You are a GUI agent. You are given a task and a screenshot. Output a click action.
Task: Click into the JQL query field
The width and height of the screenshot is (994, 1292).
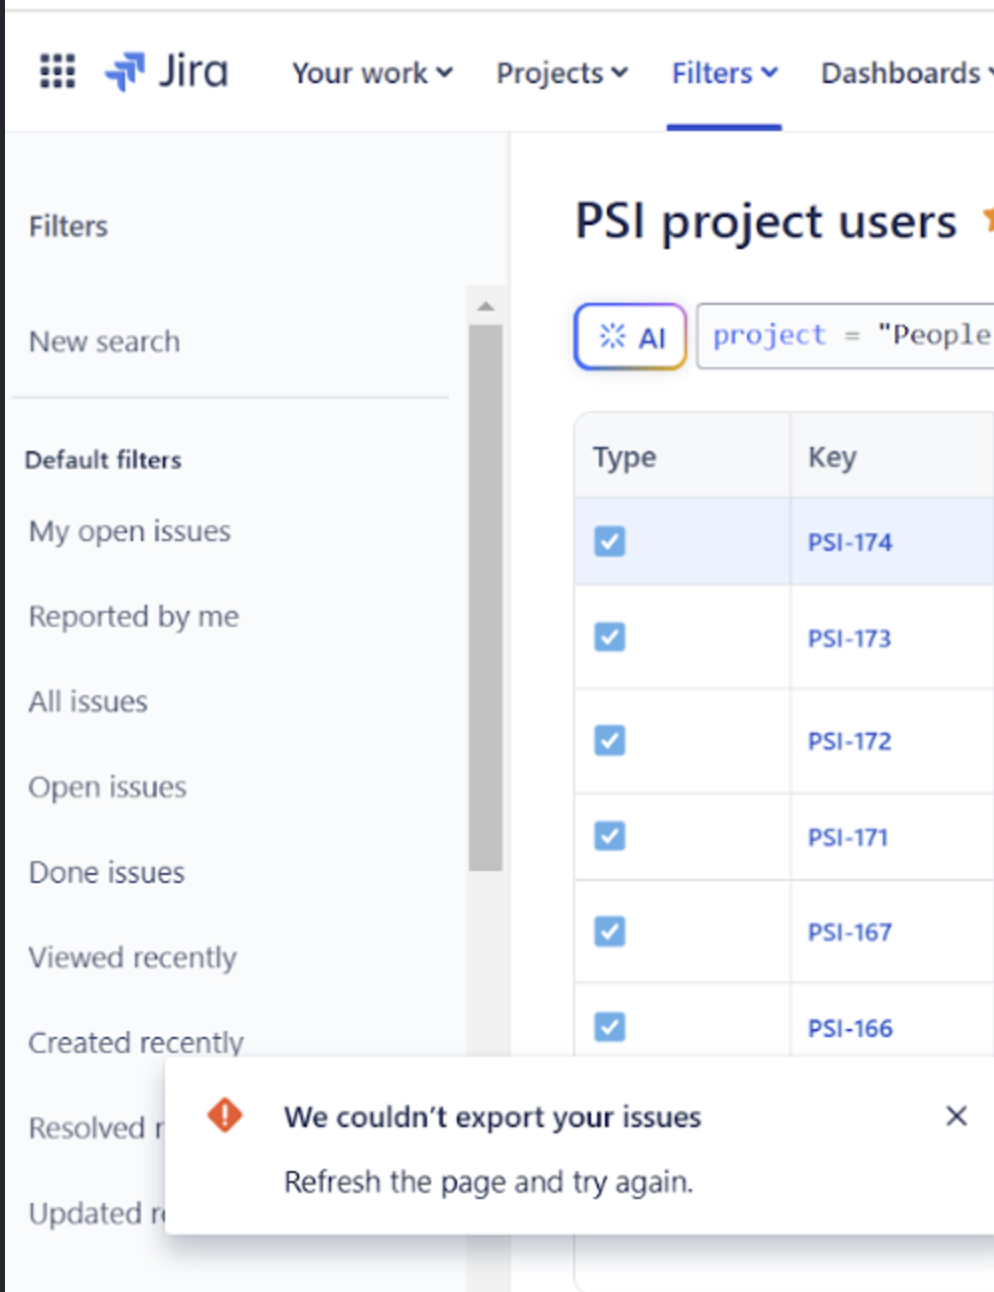[x=850, y=336]
